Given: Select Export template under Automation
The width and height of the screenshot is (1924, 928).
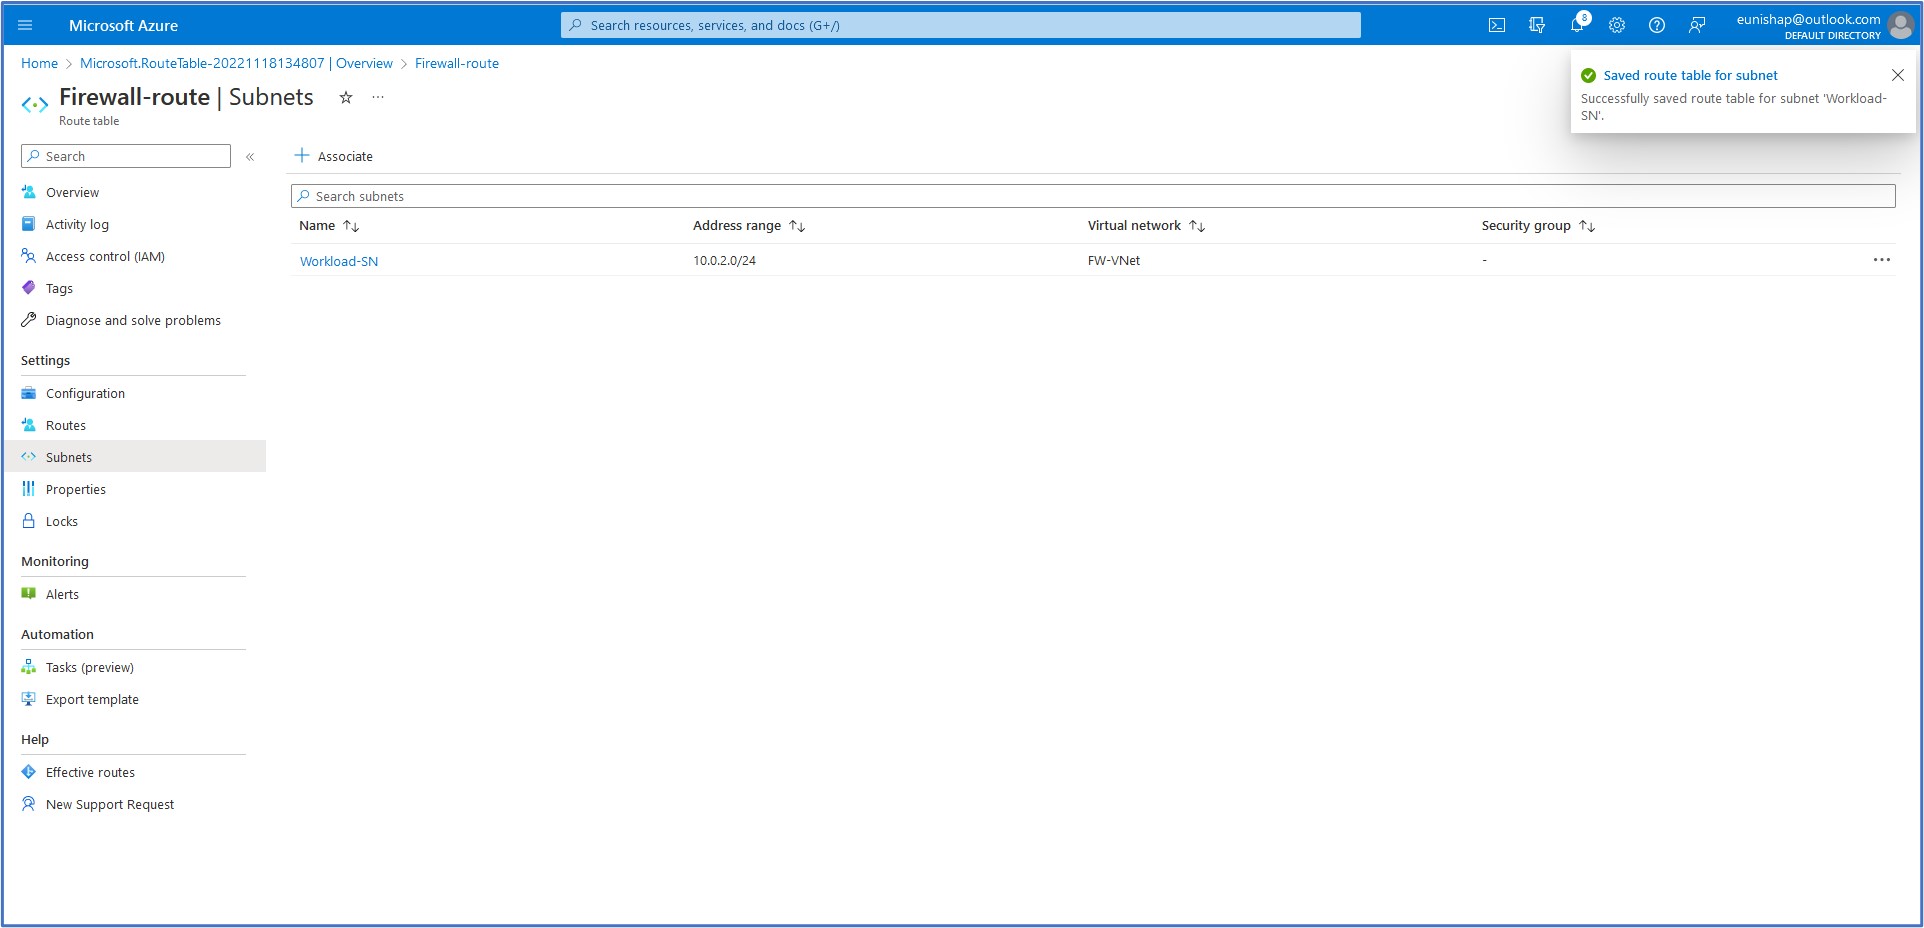Looking at the screenshot, I should (x=92, y=699).
